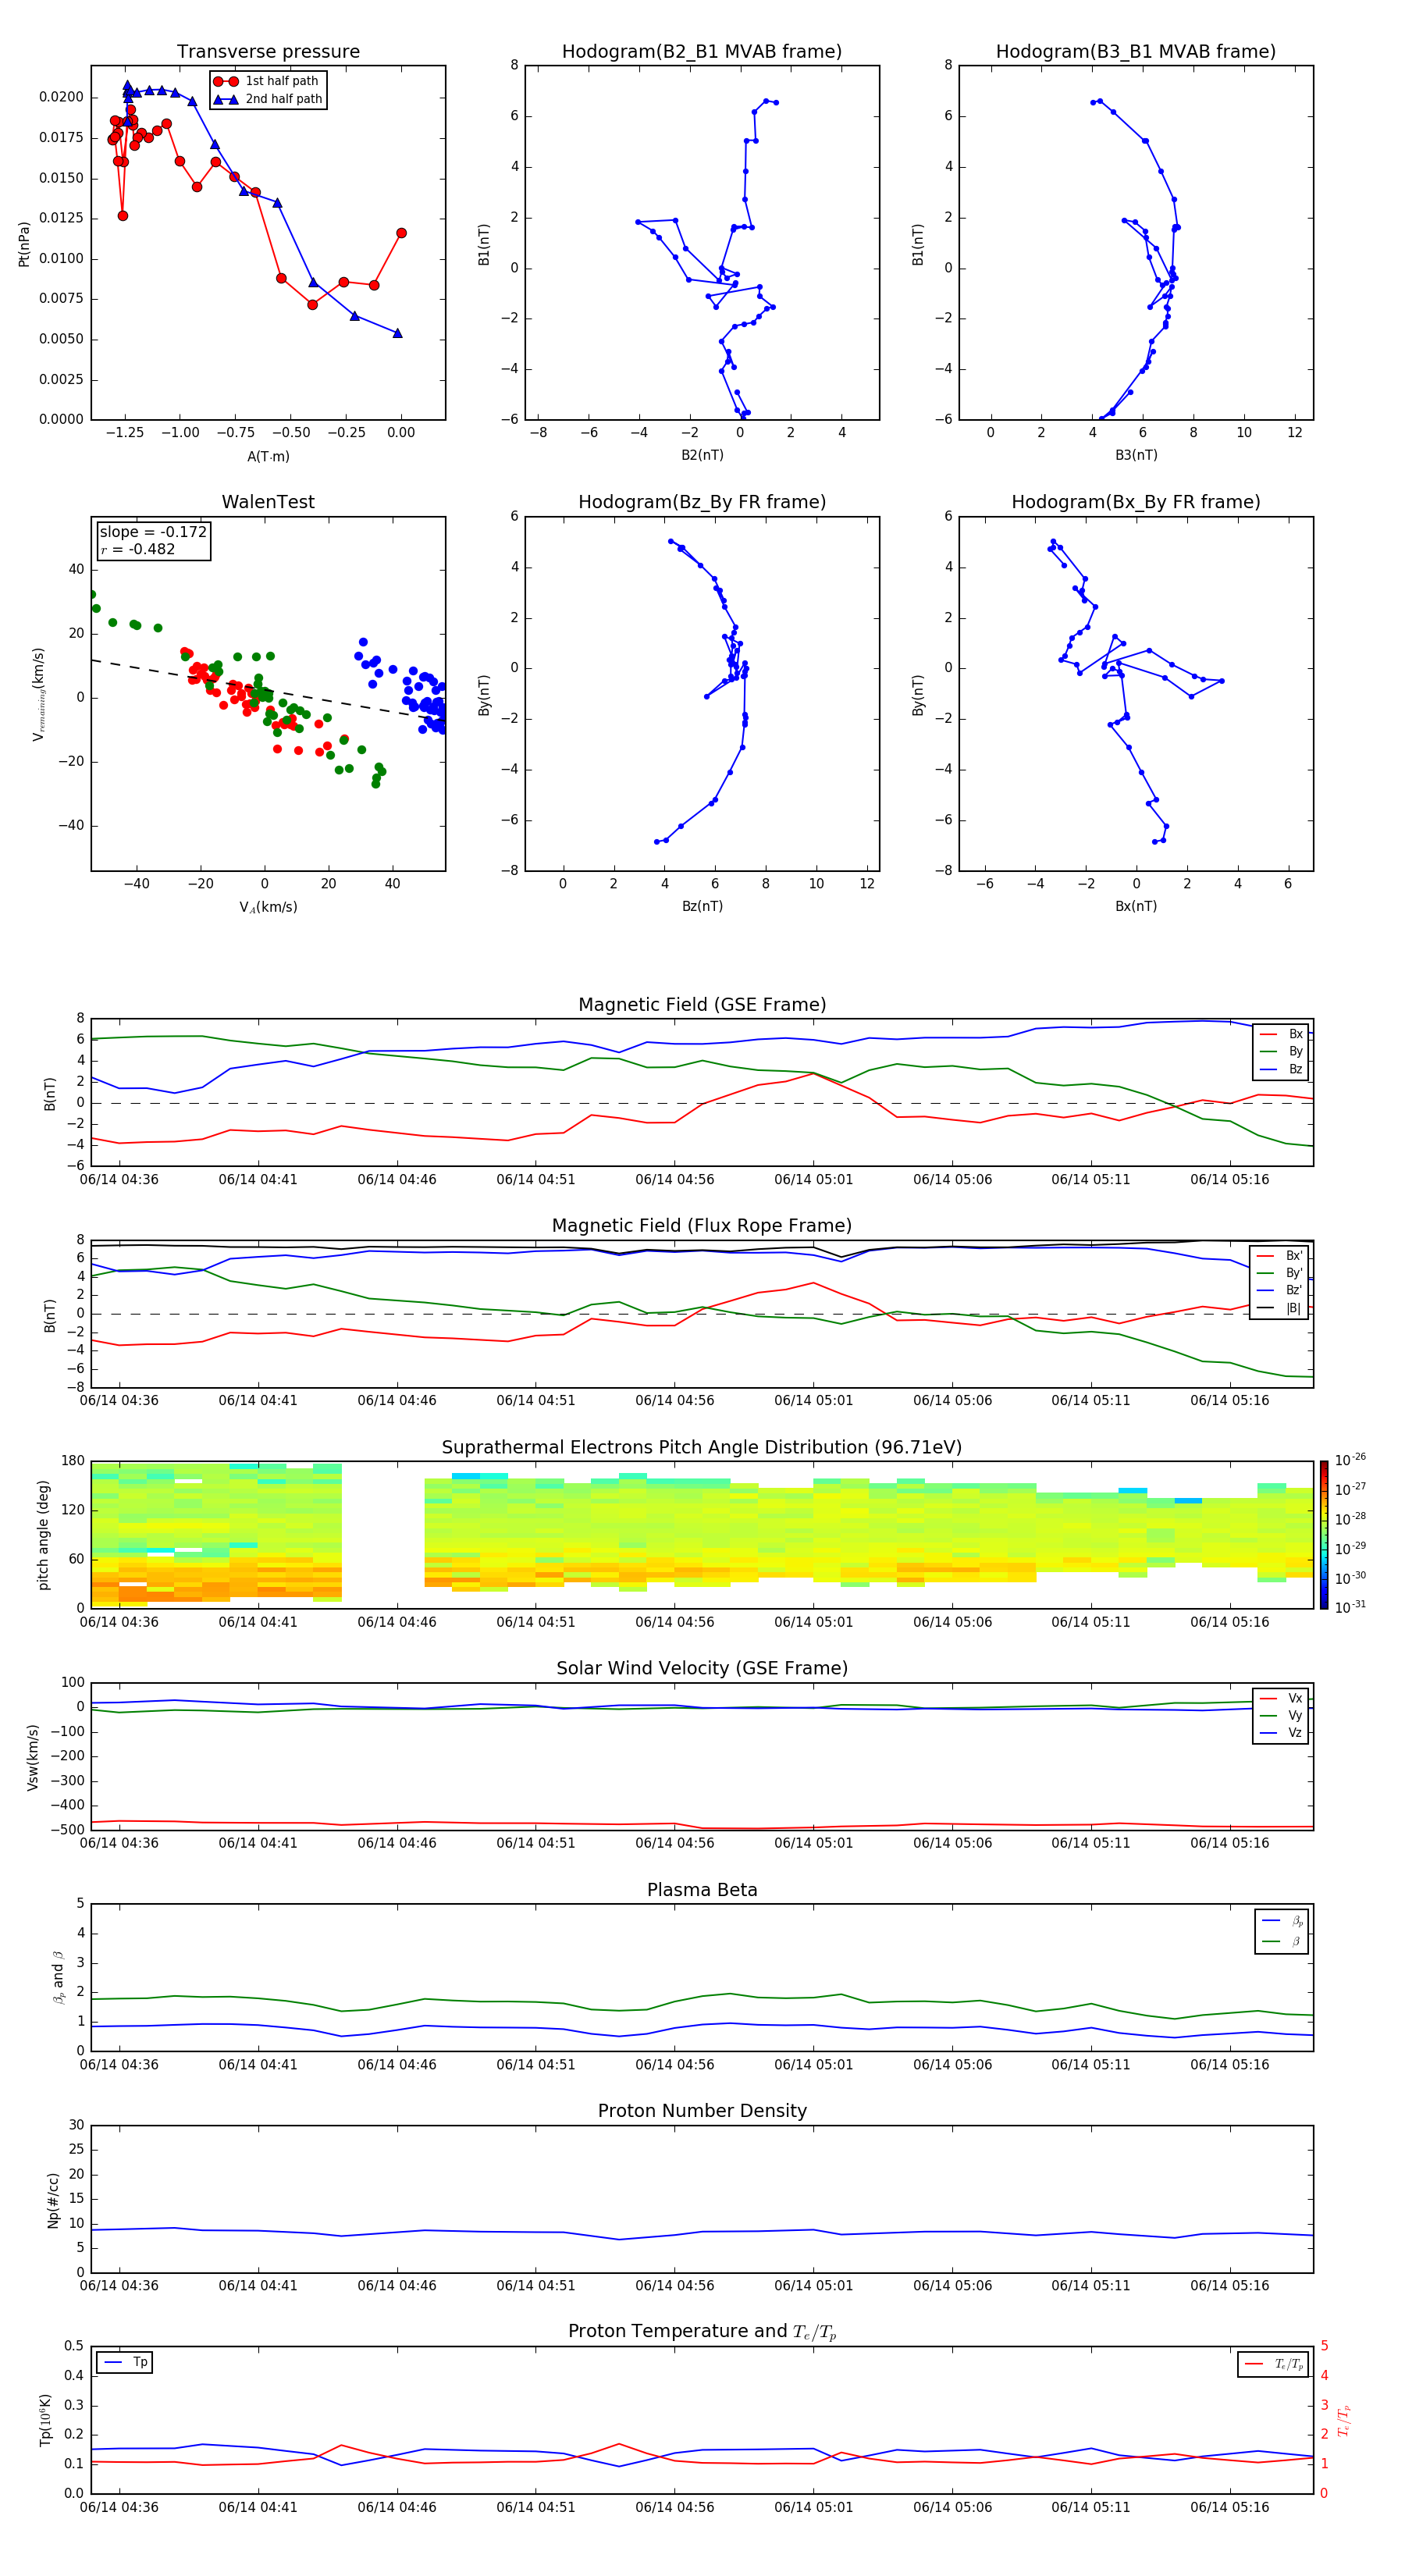Click the B3(nT) axis label

(1136, 455)
